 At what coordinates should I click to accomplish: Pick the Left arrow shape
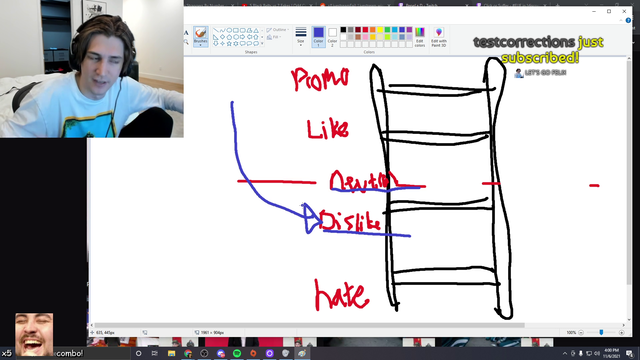tap(249, 37)
